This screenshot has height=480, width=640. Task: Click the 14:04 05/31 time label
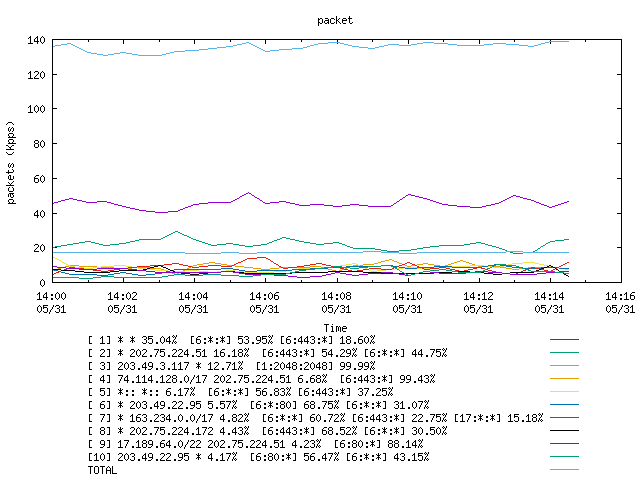(x=193, y=302)
